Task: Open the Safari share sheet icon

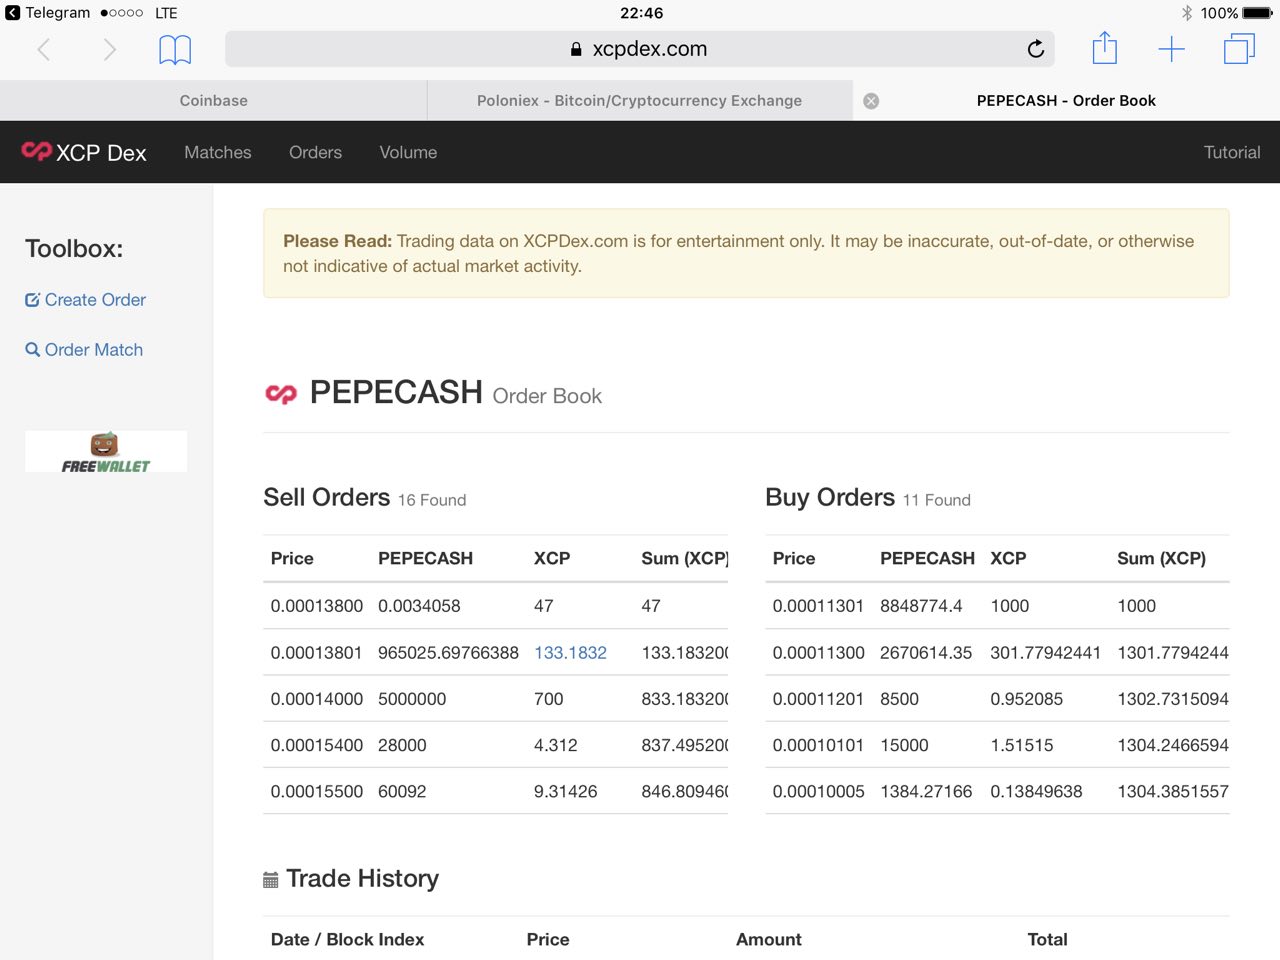Action: pyautogui.click(x=1104, y=48)
